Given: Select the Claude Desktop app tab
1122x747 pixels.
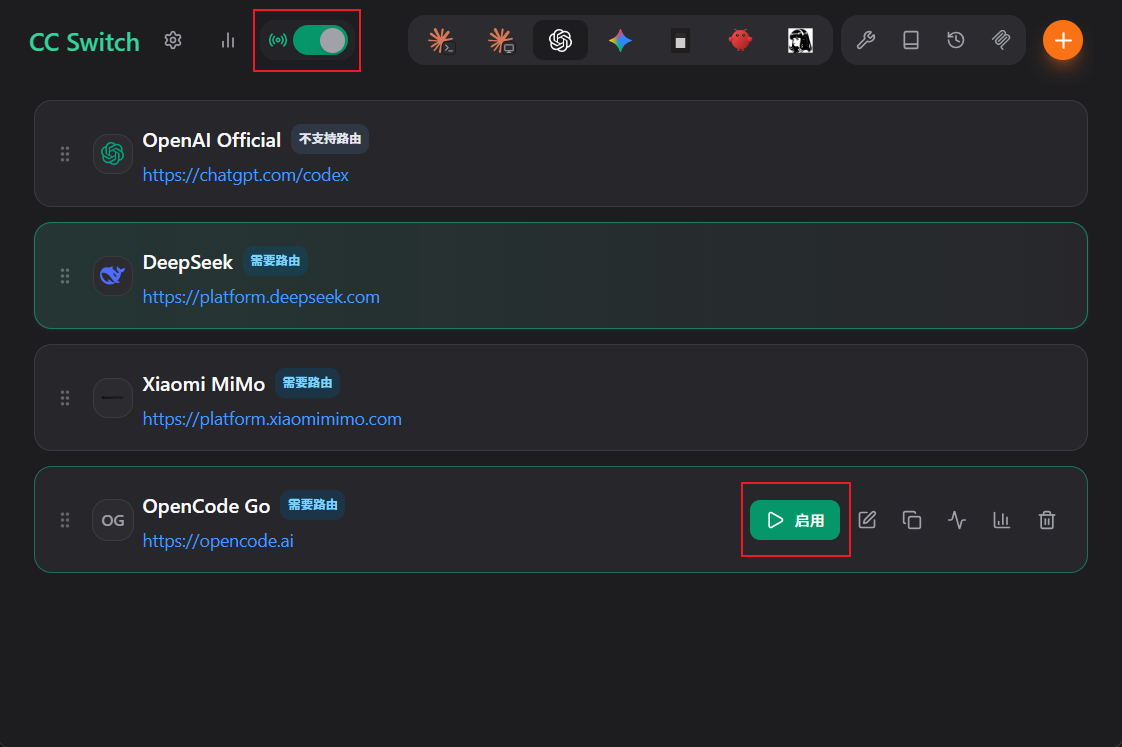Looking at the screenshot, I should point(501,40).
